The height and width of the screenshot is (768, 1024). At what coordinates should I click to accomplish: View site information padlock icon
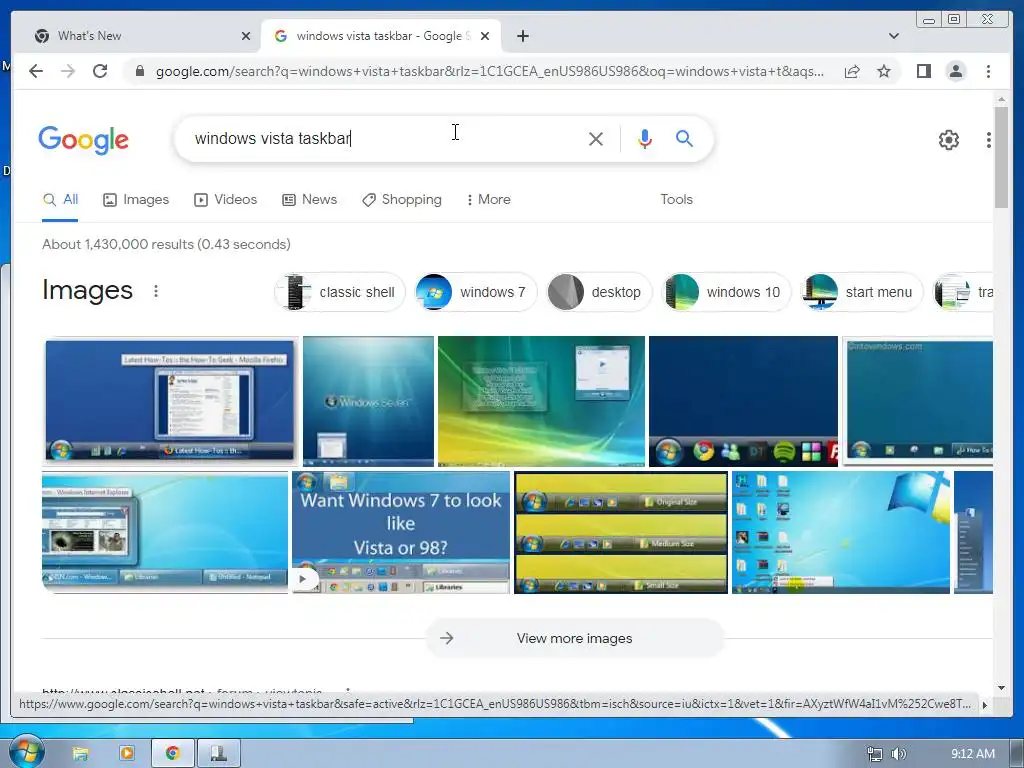tap(139, 71)
